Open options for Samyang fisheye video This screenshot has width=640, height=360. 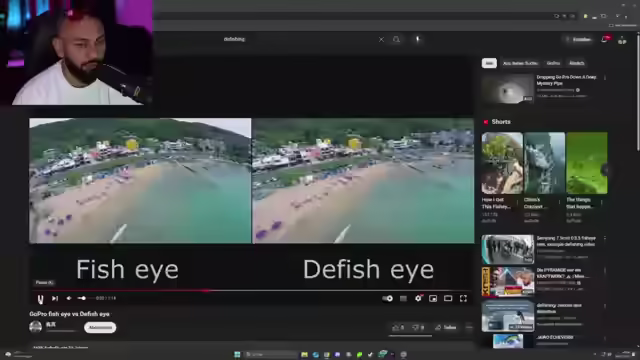tap(605, 238)
